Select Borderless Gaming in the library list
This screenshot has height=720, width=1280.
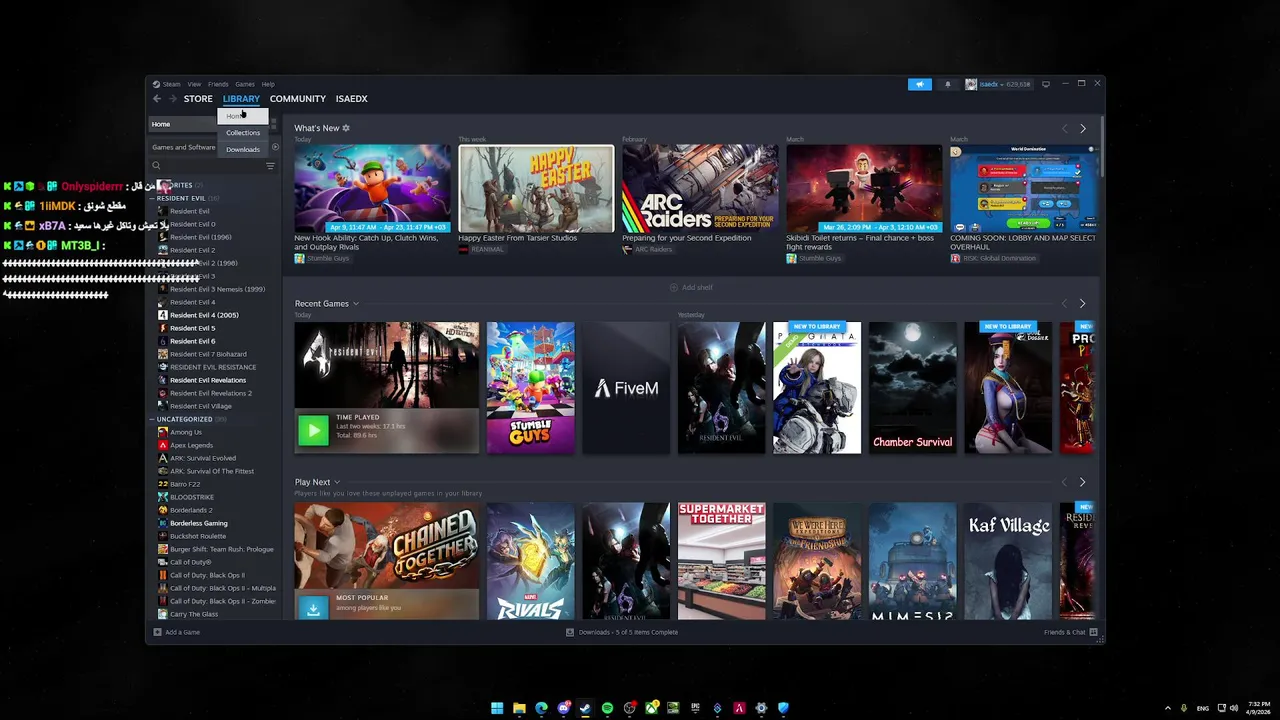(x=198, y=523)
